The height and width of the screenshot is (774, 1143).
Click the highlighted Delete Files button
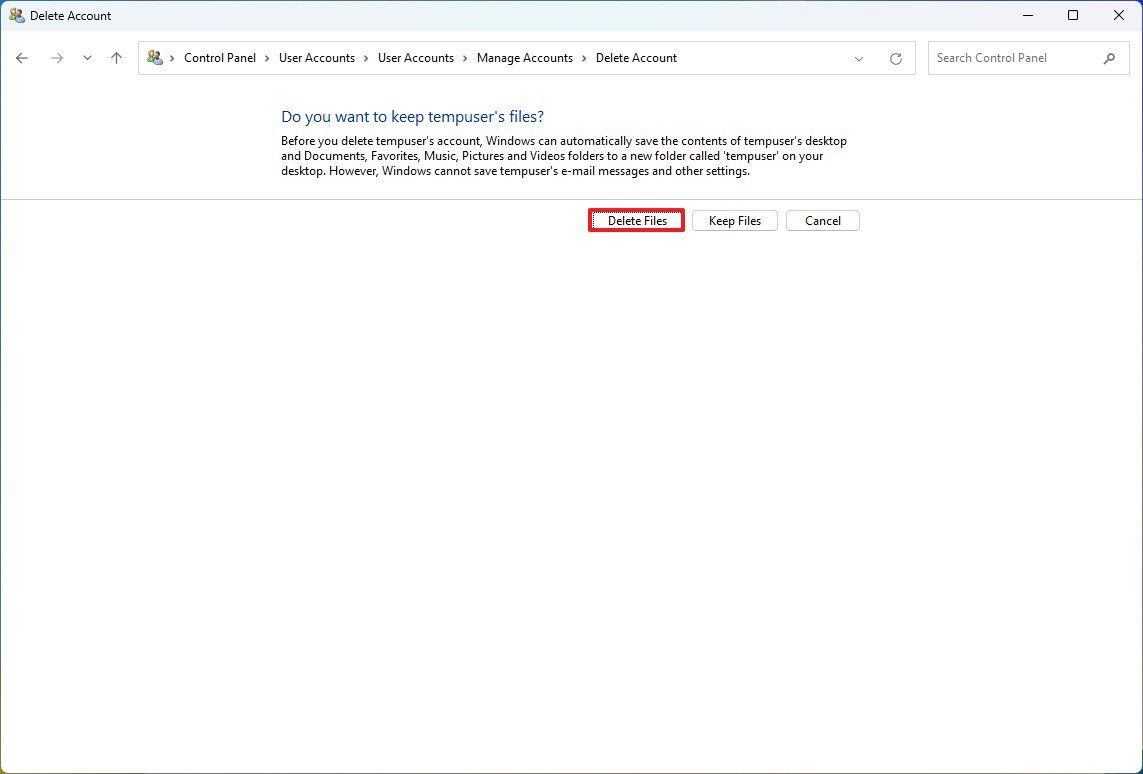636,220
